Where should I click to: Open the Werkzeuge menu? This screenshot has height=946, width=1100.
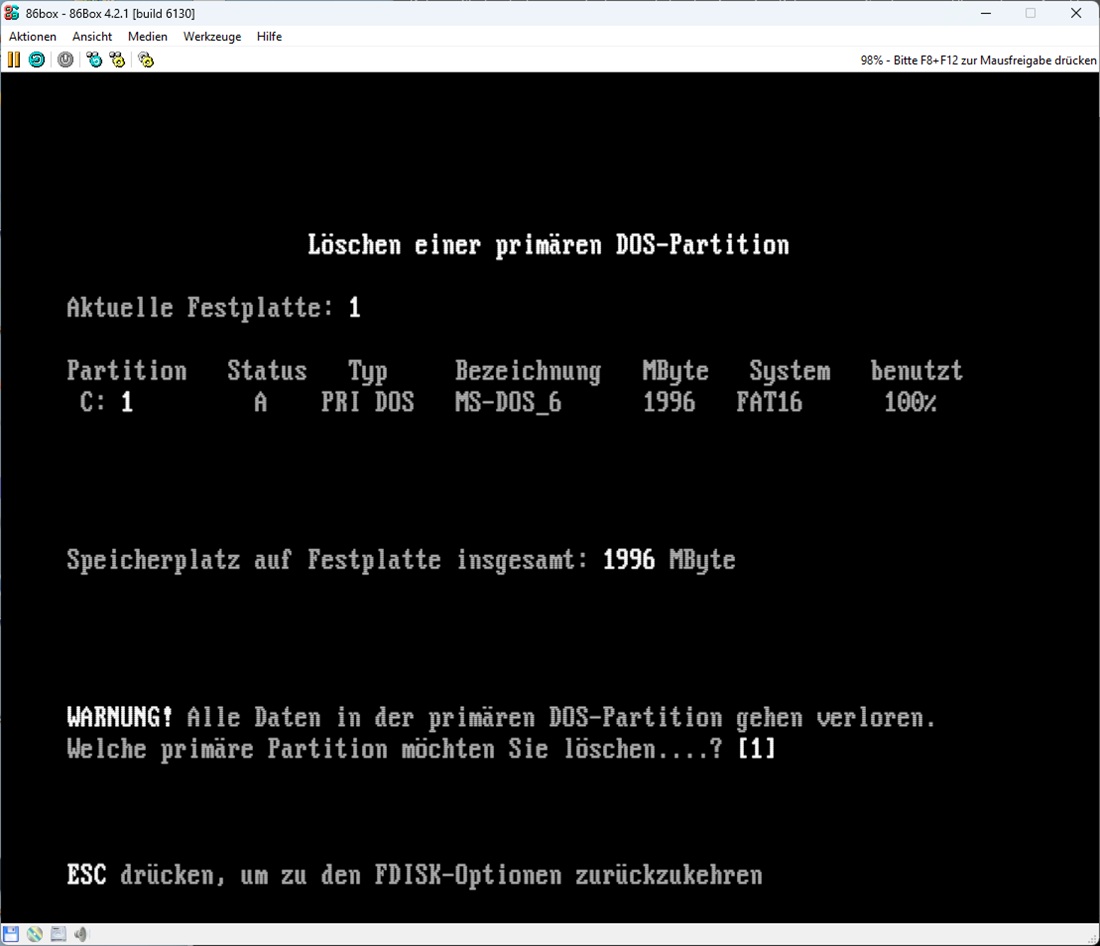click(x=212, y=36)
